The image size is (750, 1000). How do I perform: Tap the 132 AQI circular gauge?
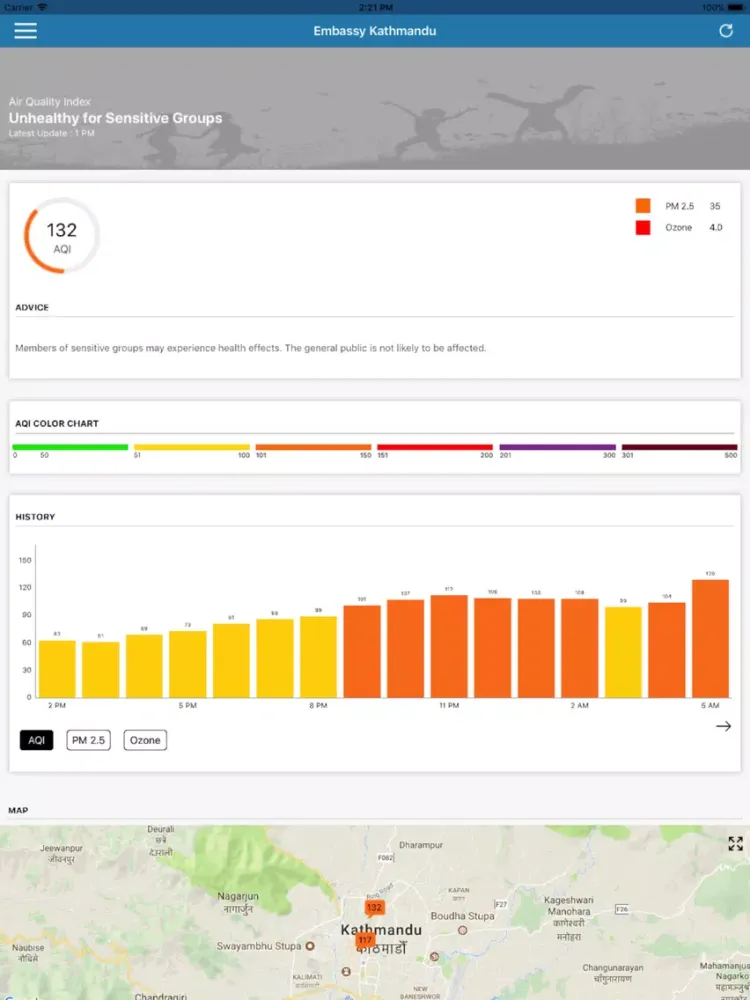coord(62,235)
